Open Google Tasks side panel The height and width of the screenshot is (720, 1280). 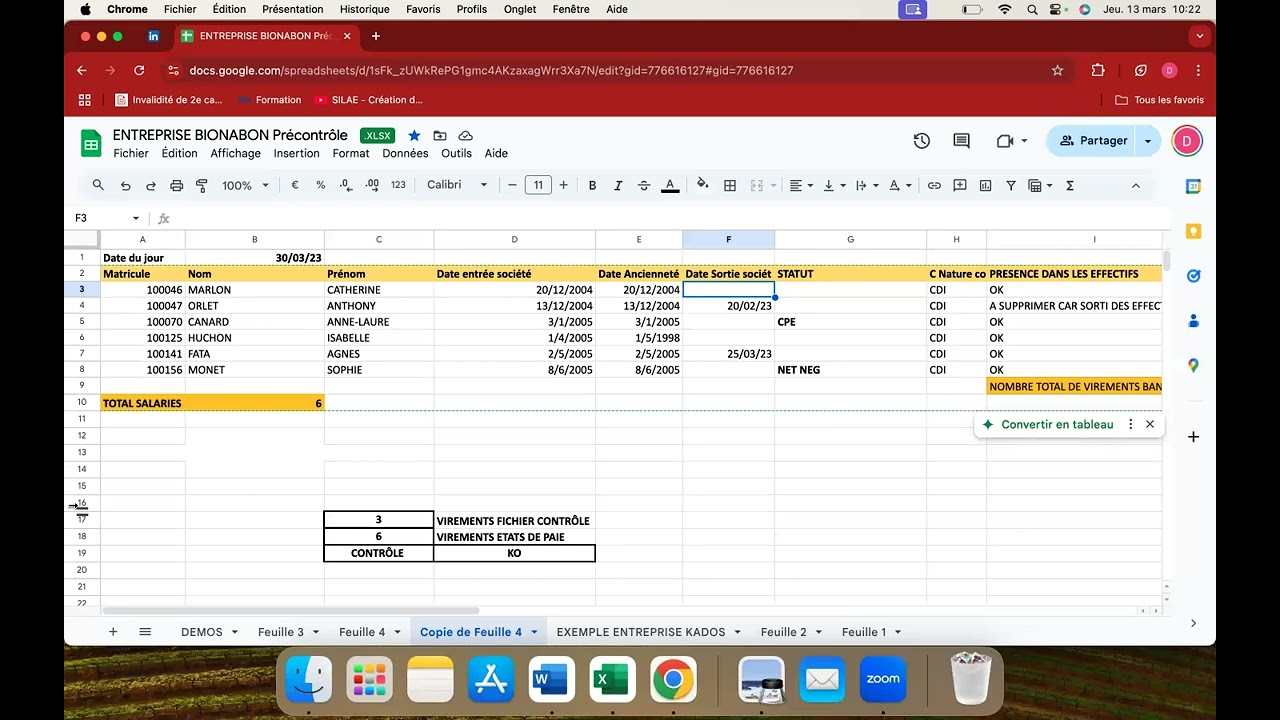click(1193, 276)
